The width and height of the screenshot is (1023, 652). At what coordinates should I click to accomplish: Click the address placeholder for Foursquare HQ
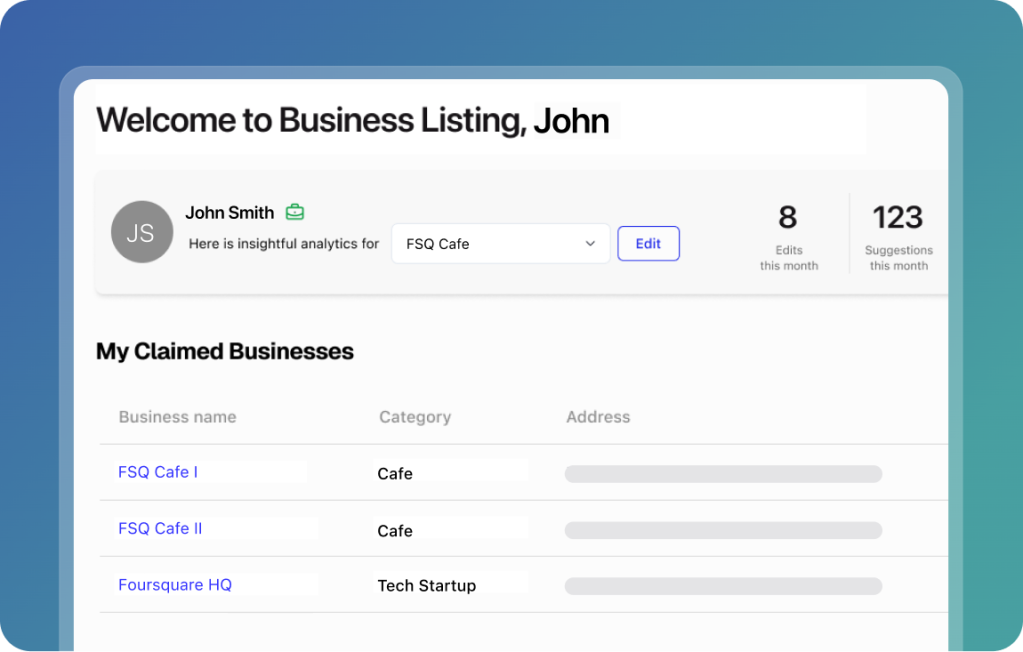[x=723, y=586]
